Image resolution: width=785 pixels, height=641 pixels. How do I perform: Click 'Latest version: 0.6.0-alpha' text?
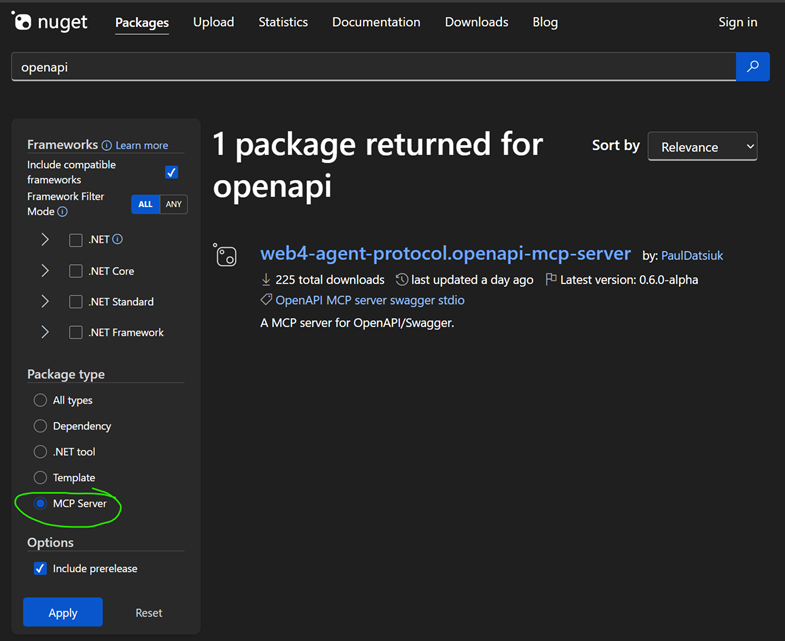[x=629, y=279]
